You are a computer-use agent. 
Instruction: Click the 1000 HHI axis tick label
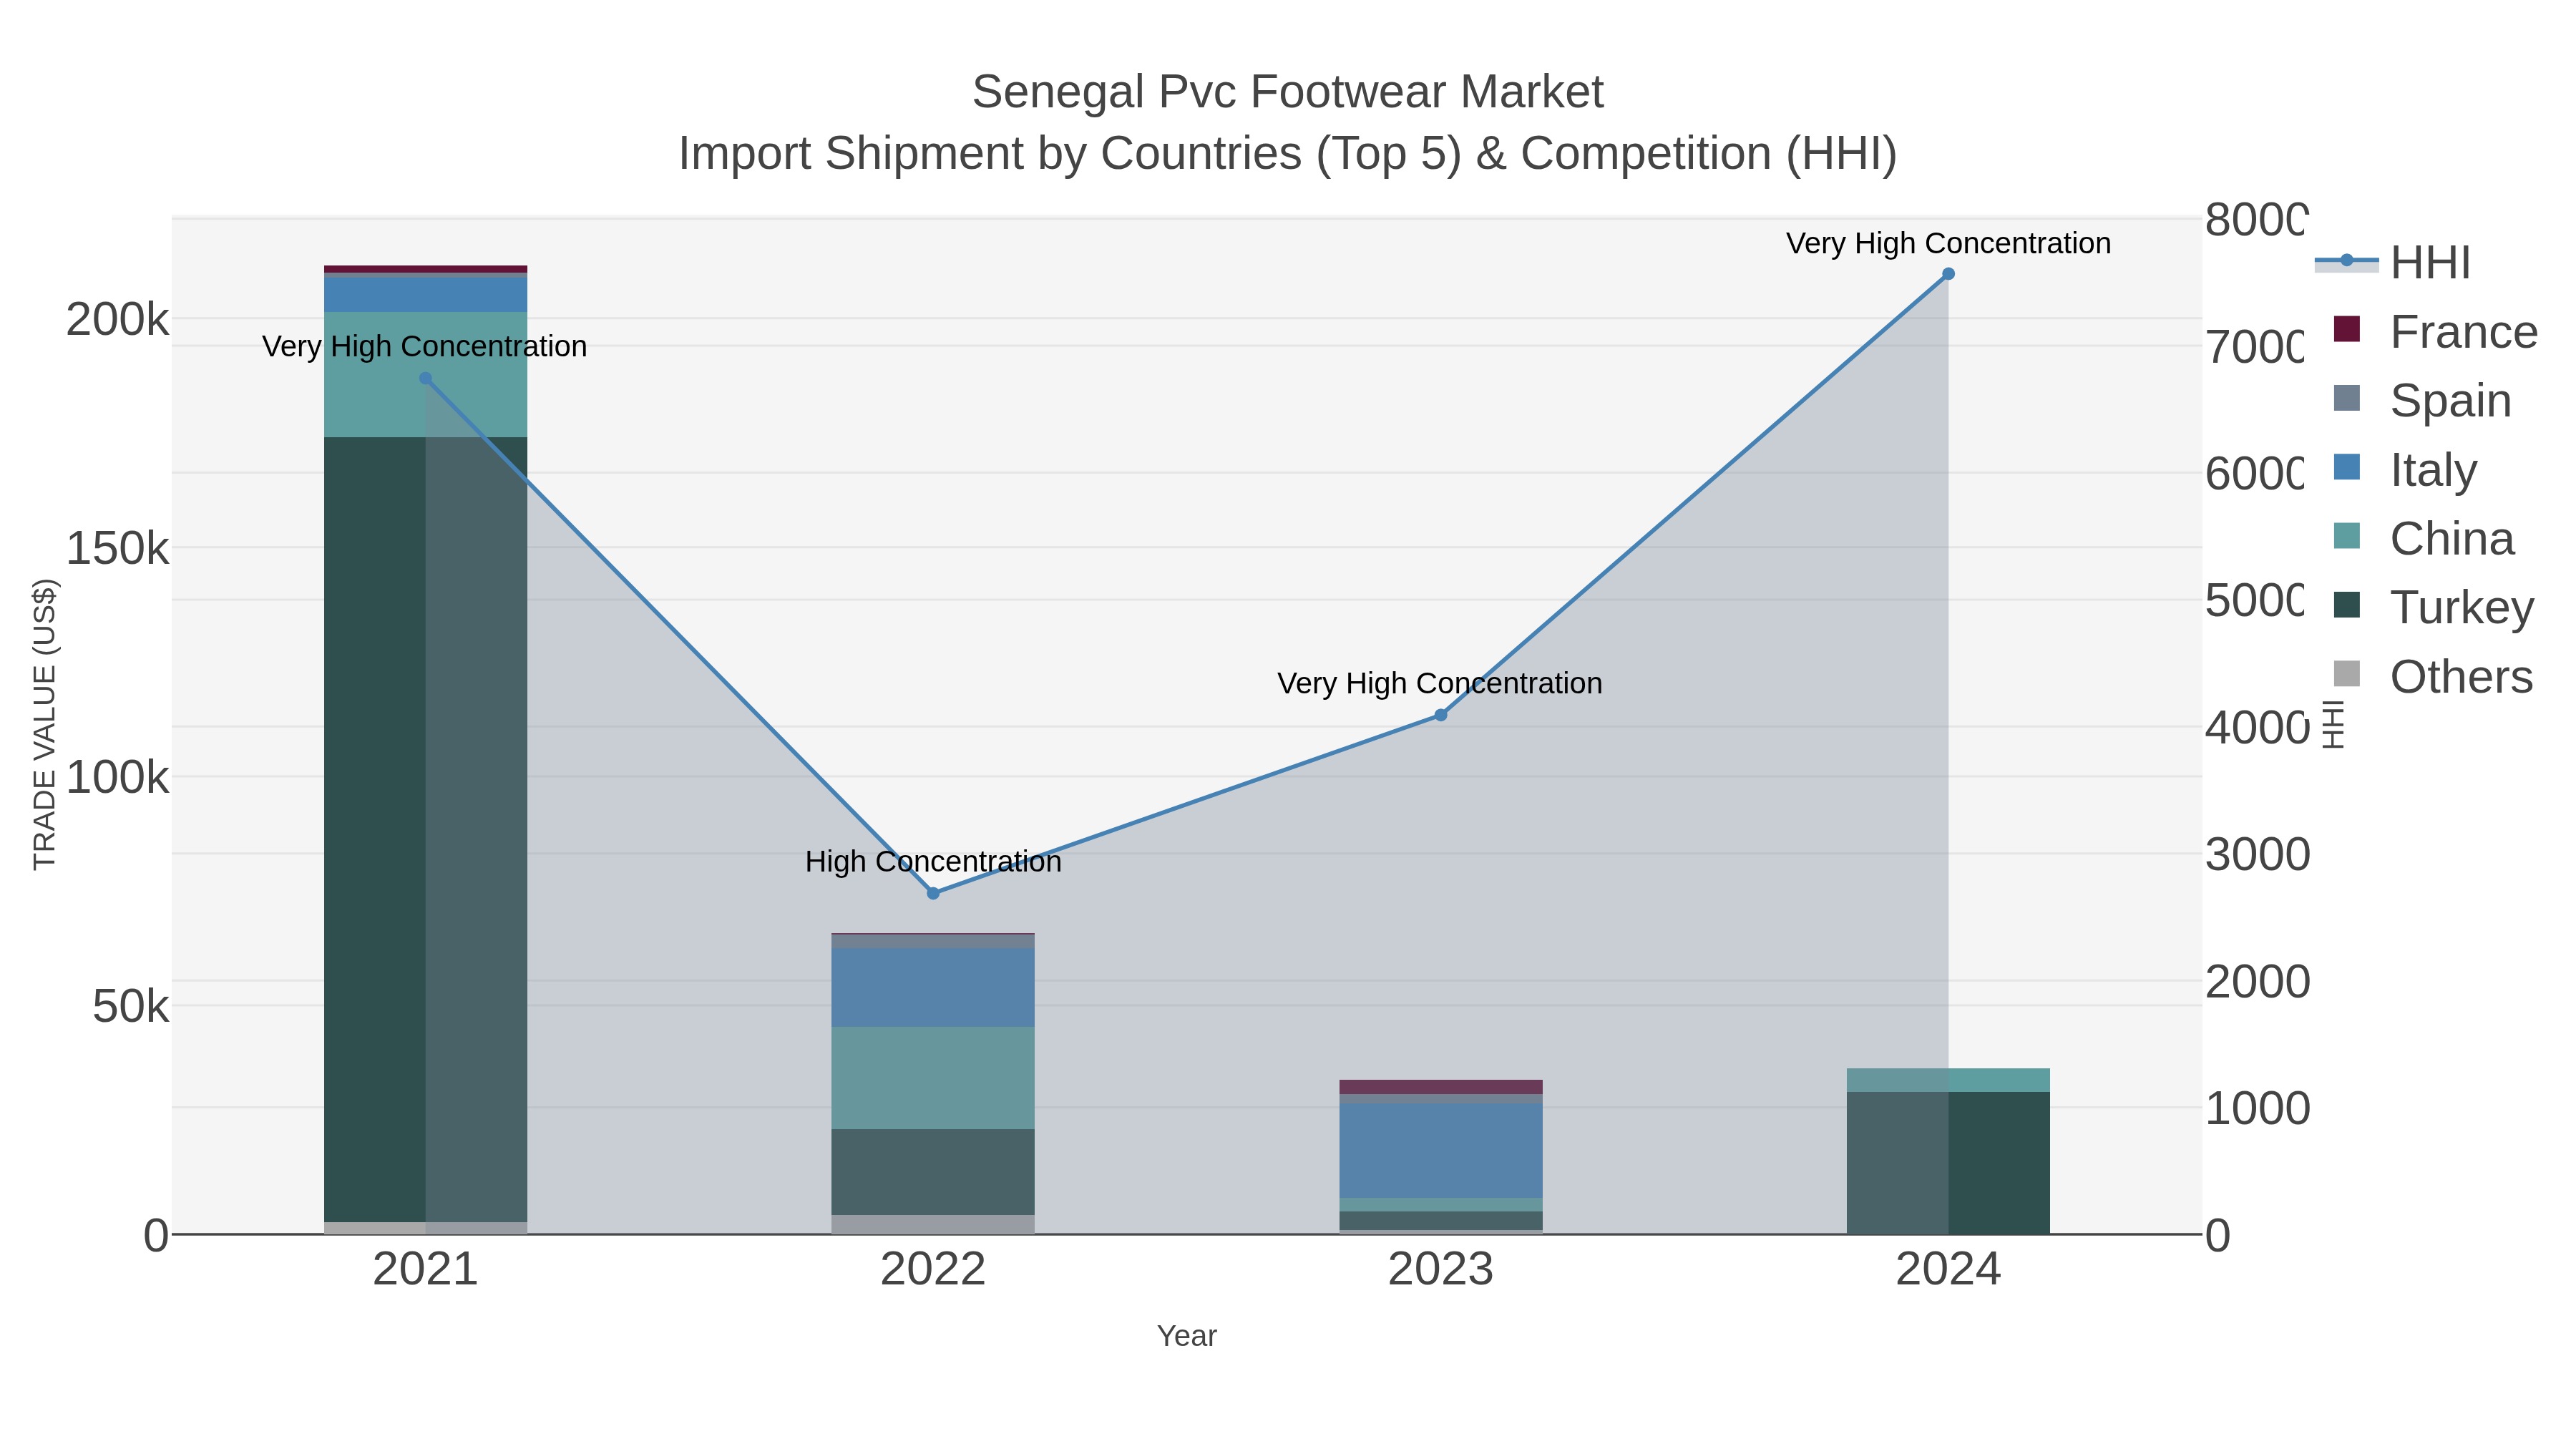point(2257,1109)
